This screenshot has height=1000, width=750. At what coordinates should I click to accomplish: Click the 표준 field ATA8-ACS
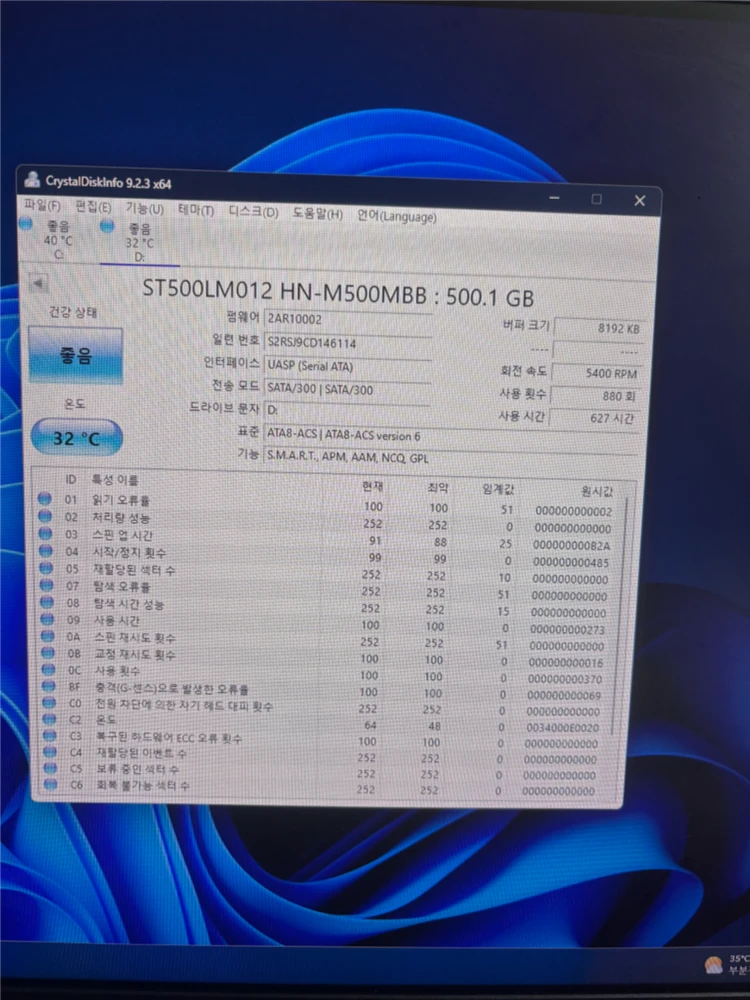[450, 436]
